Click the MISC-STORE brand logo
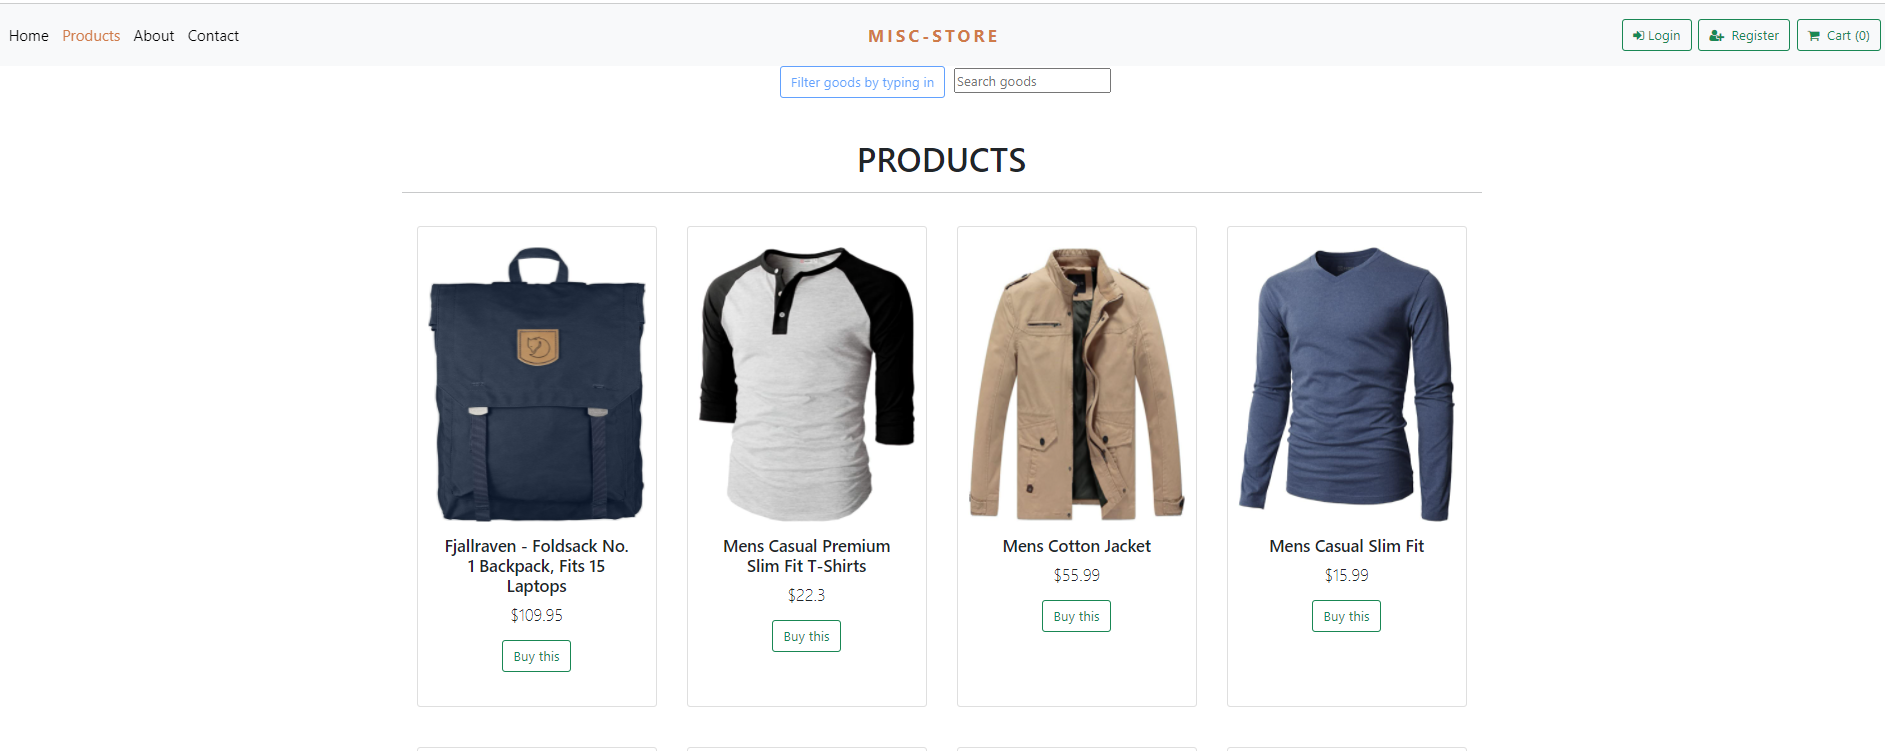The width and height of the screenshot is (1885, 751). [x=933, y=36]
